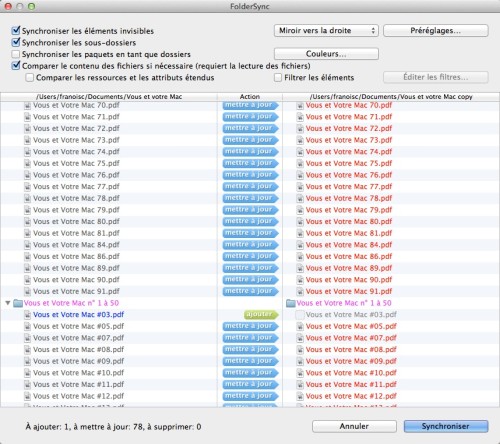Disable 'Synchroniser les éléments invisibles' checkbox

coord(16,31)
